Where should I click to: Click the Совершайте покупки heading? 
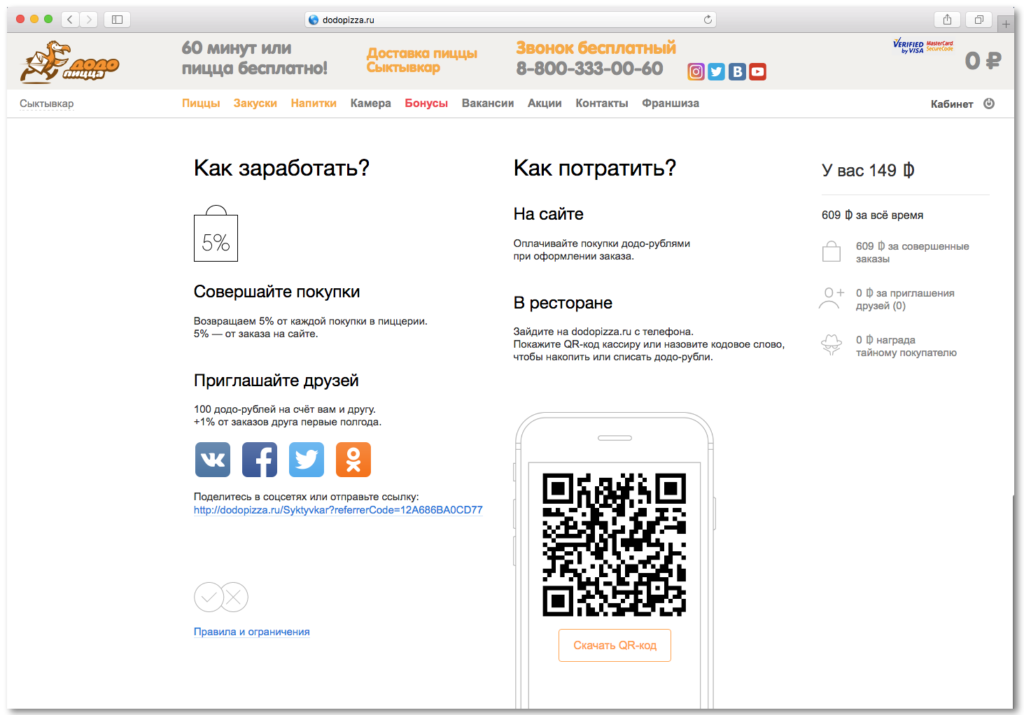pos(276,292)
